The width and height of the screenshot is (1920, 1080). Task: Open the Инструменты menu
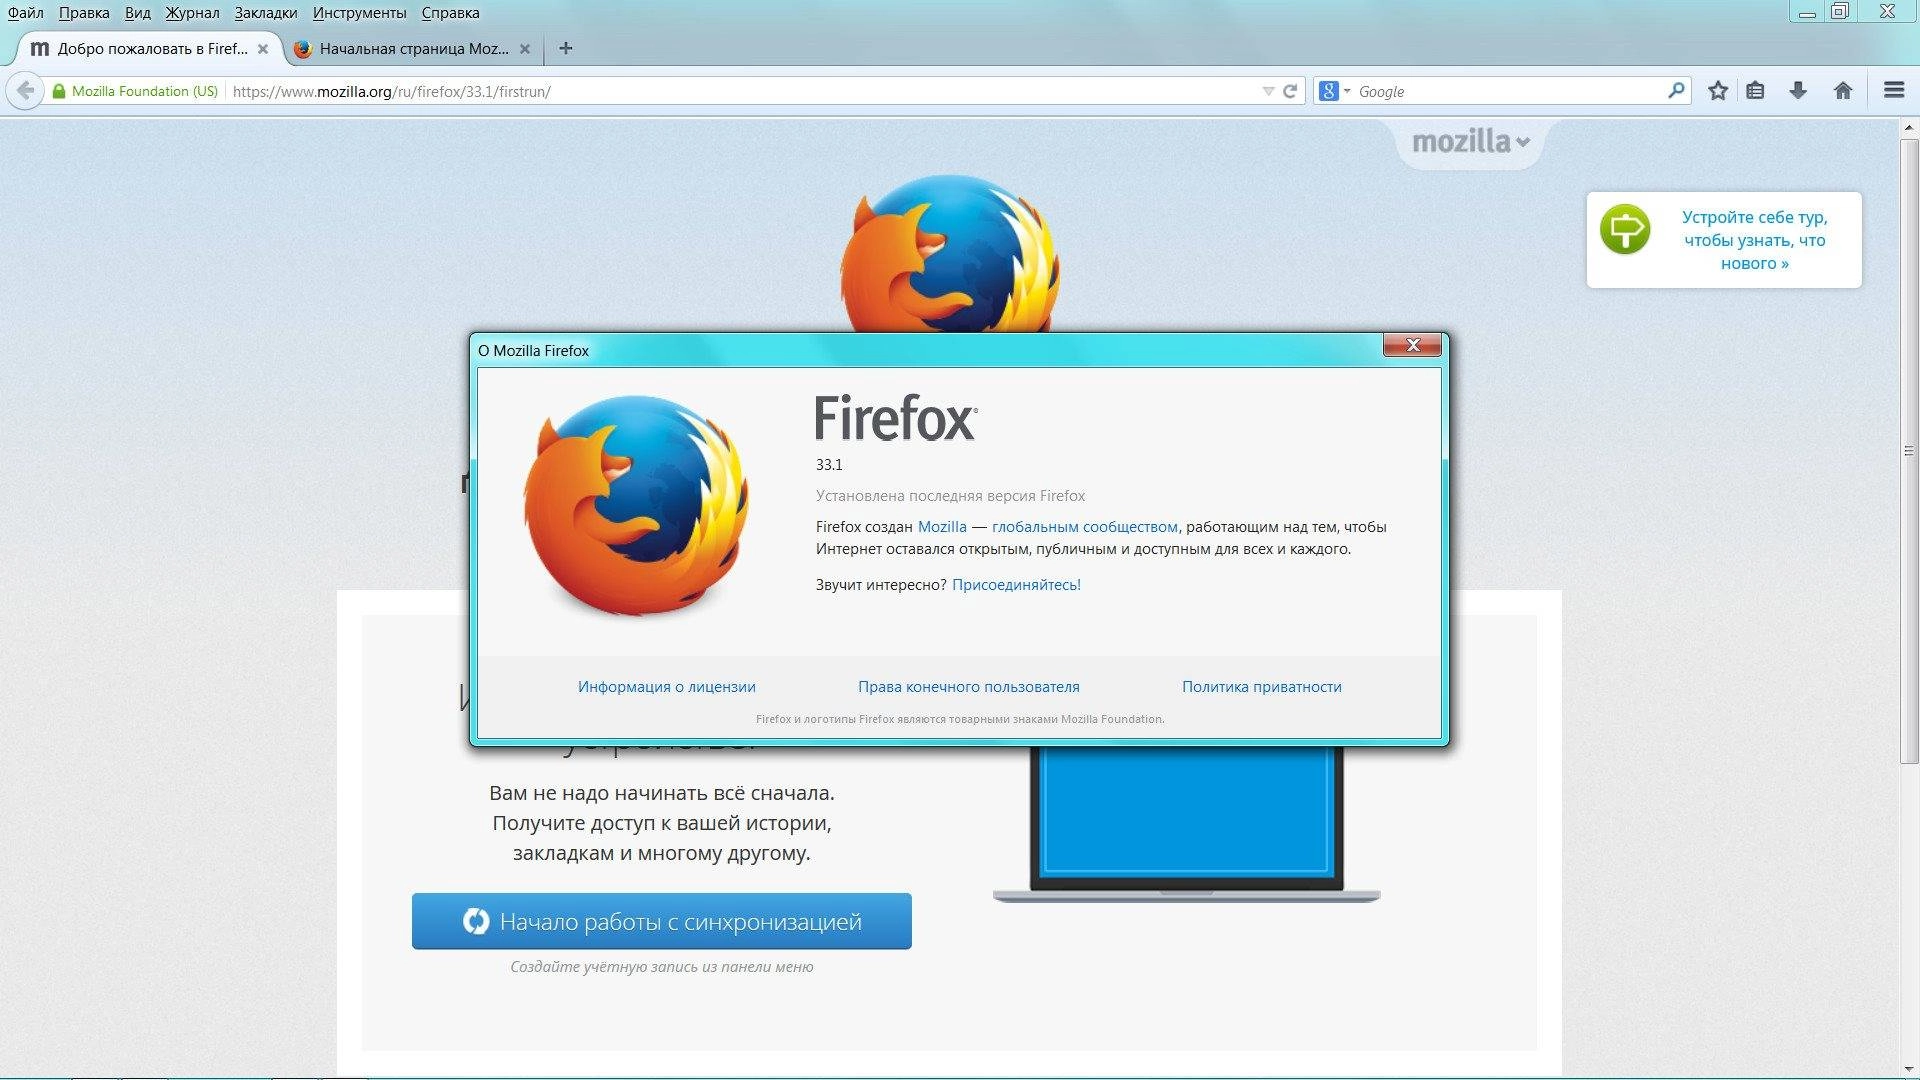(359, 13)
